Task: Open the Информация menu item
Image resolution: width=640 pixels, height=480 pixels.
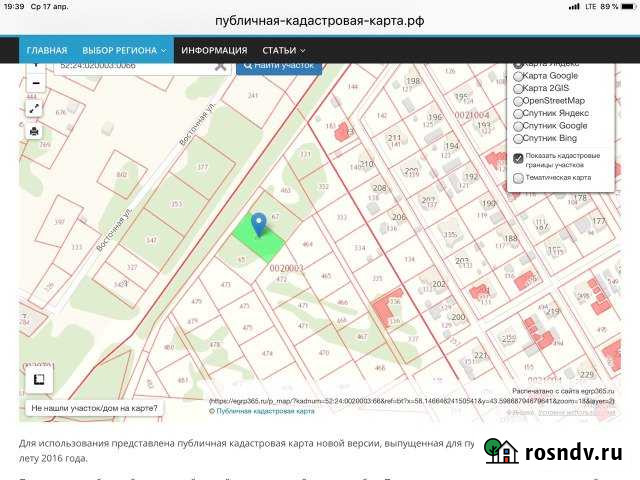Action: (215, 50)
